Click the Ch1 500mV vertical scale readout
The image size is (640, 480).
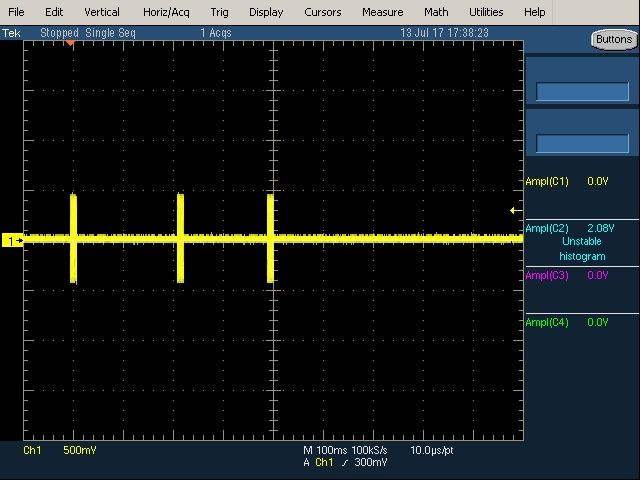coord(60,450)
